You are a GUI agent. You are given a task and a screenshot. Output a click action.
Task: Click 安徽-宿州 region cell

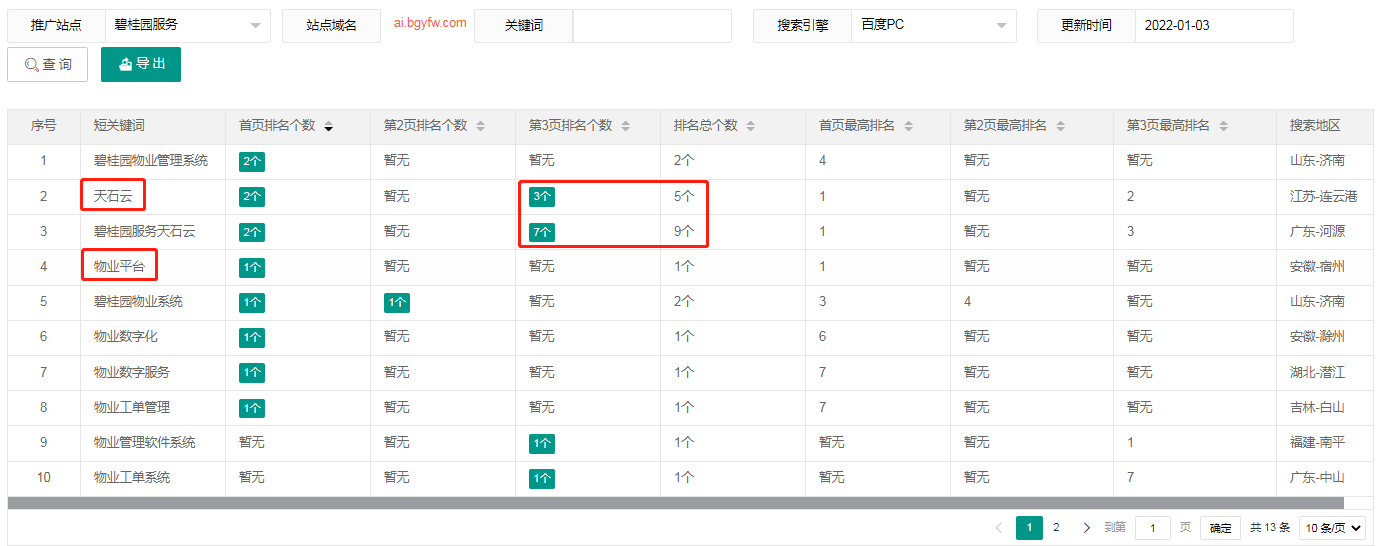click(1317, 266)
